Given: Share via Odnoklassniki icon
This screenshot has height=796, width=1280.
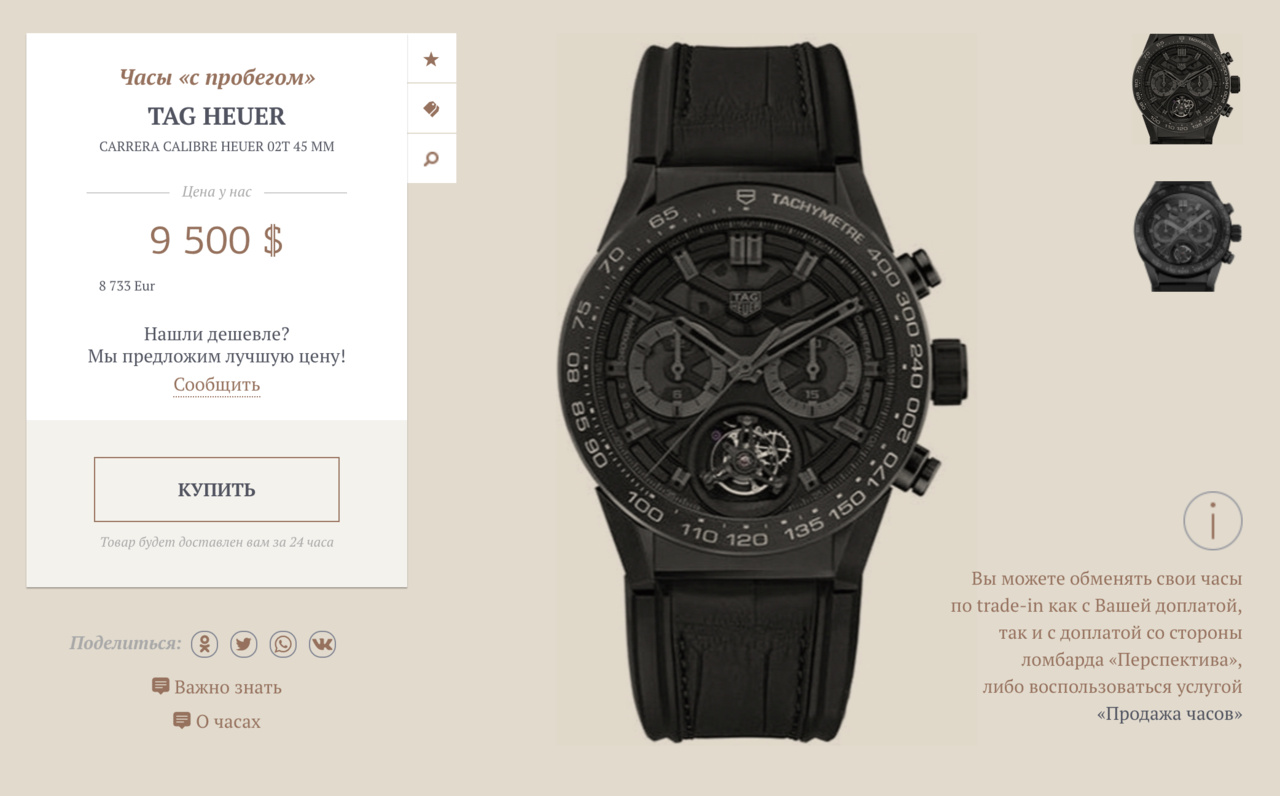Looking at the screenshot, I should pos(204,644).
